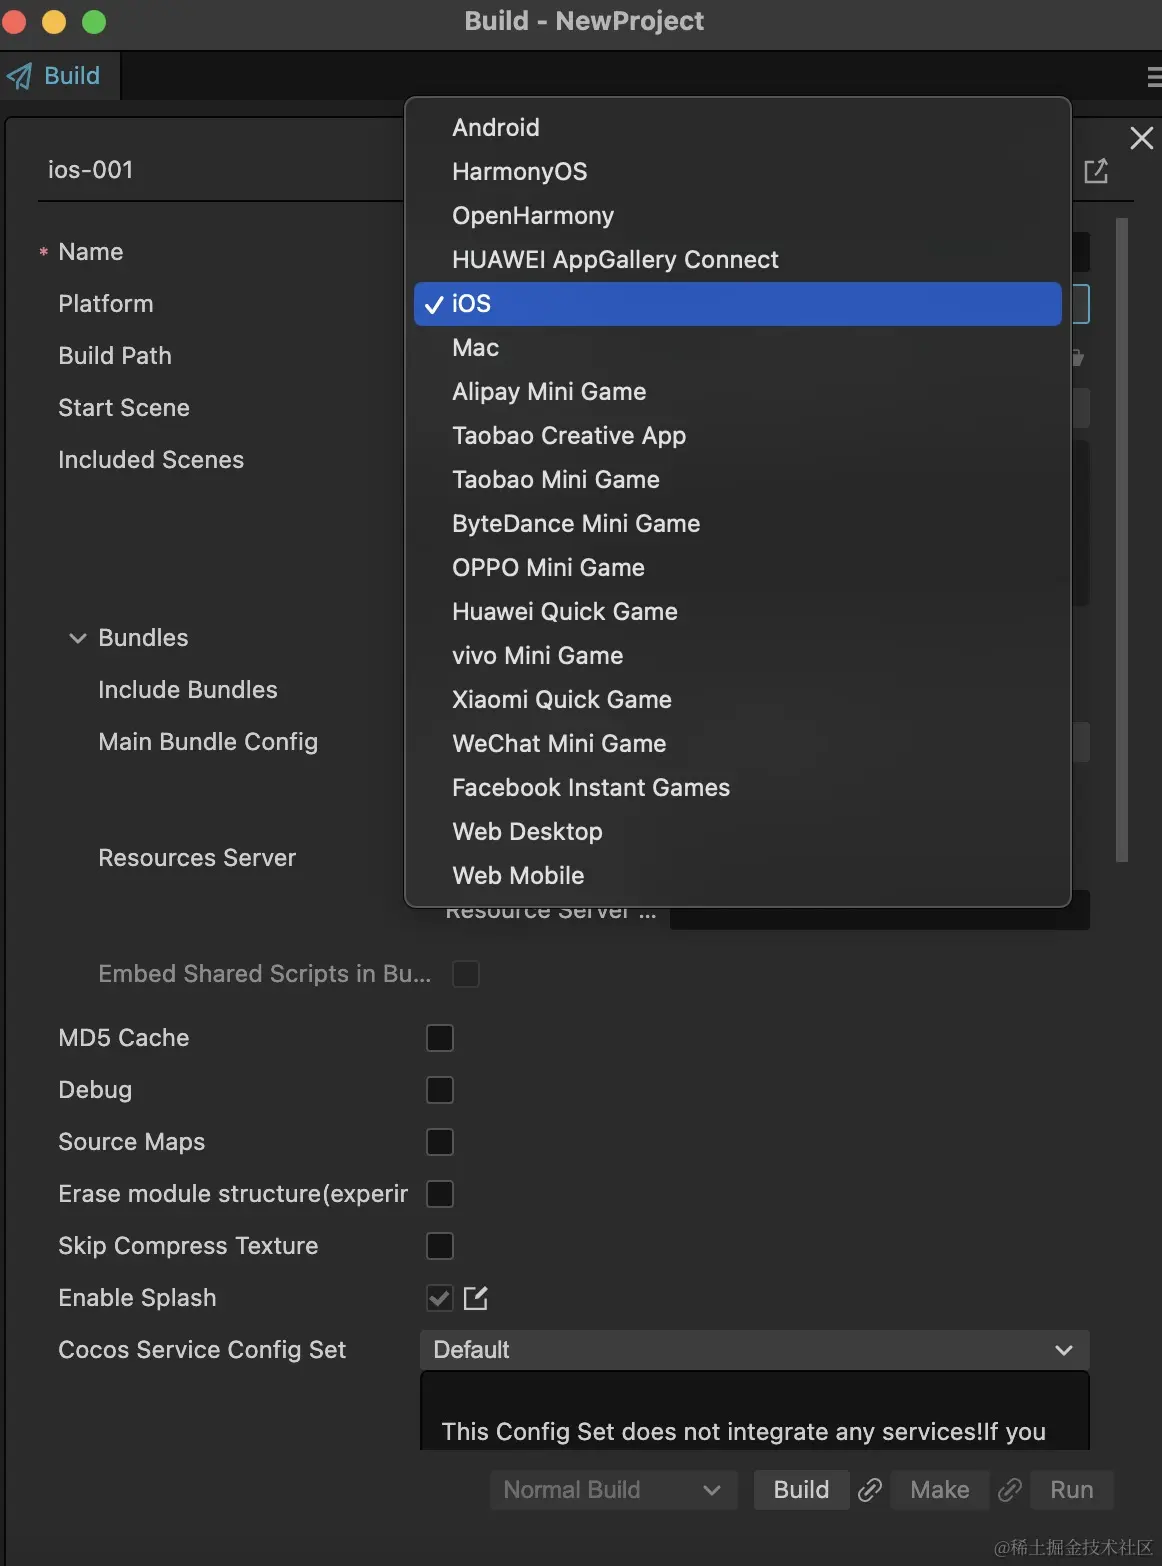Click the Build button
This screenshot has height=1566, width=1162.
coord(801,1490)
